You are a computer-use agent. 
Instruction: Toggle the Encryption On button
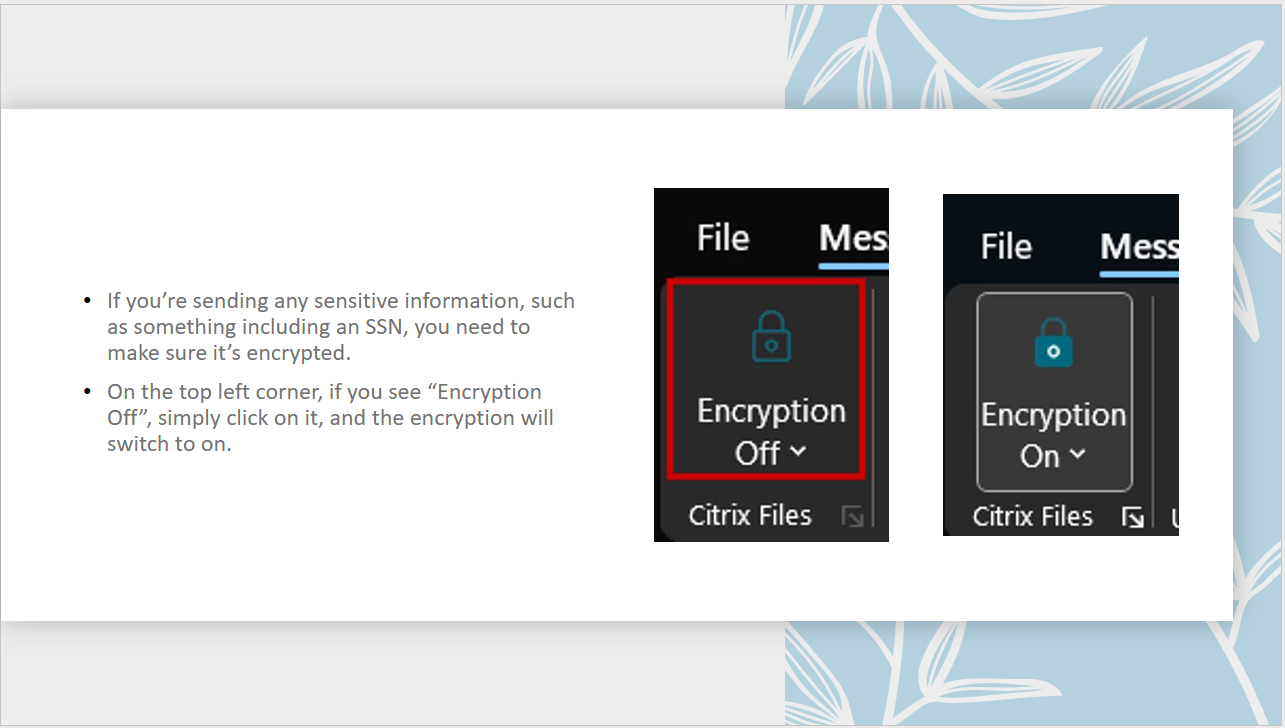pos(1054,392)
